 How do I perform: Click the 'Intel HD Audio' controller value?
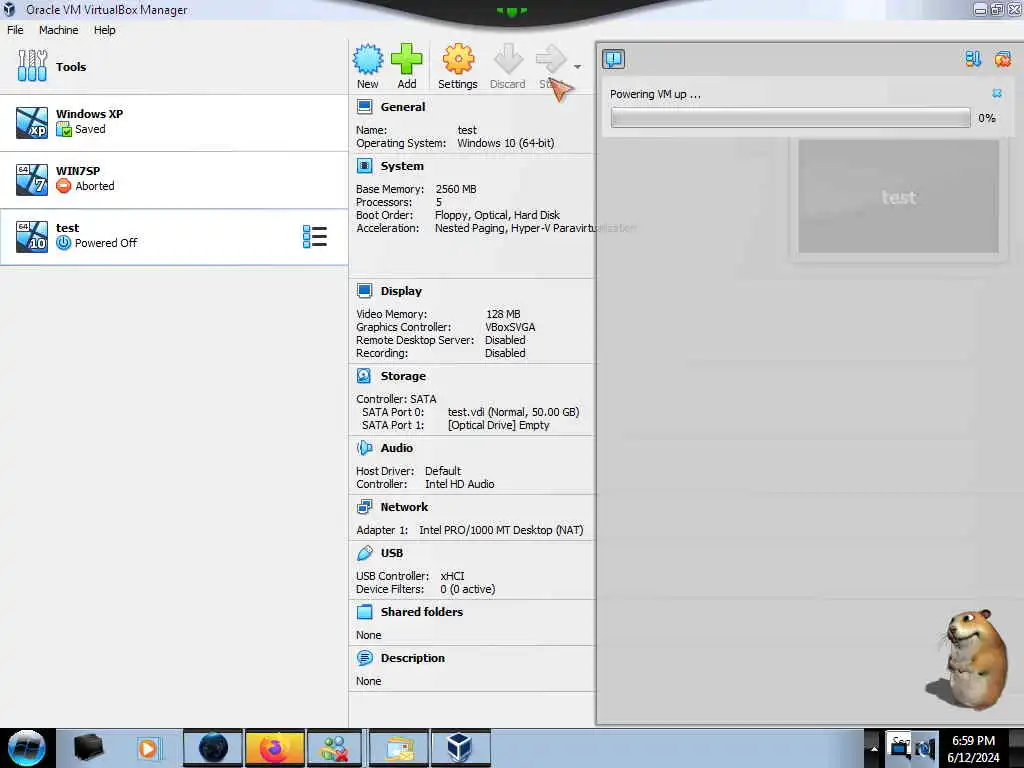pos(459,484)
